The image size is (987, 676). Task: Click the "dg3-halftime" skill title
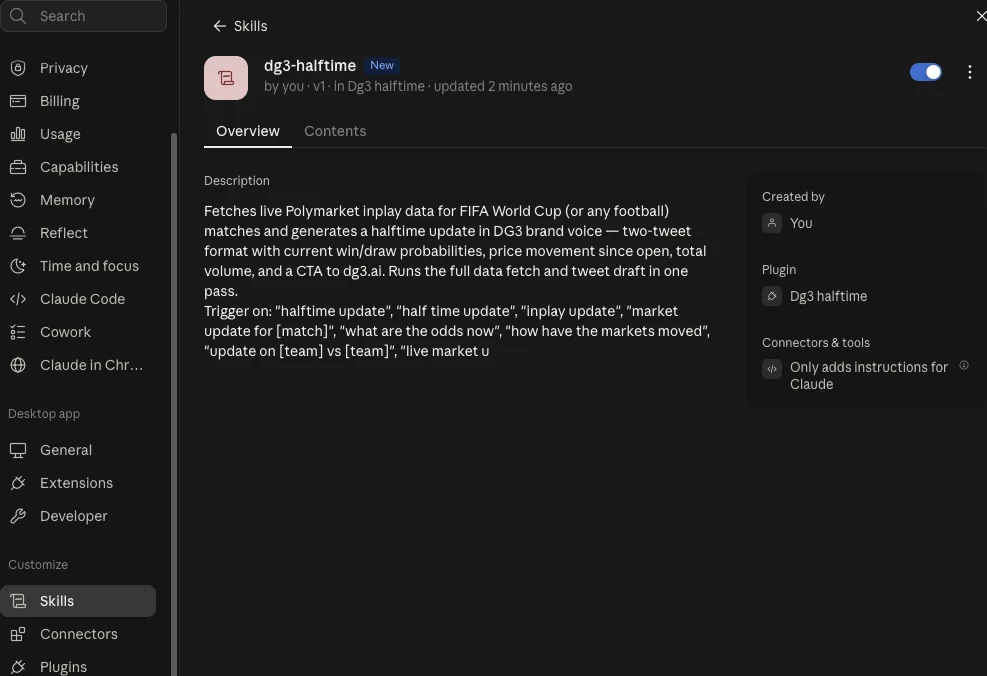310,65
